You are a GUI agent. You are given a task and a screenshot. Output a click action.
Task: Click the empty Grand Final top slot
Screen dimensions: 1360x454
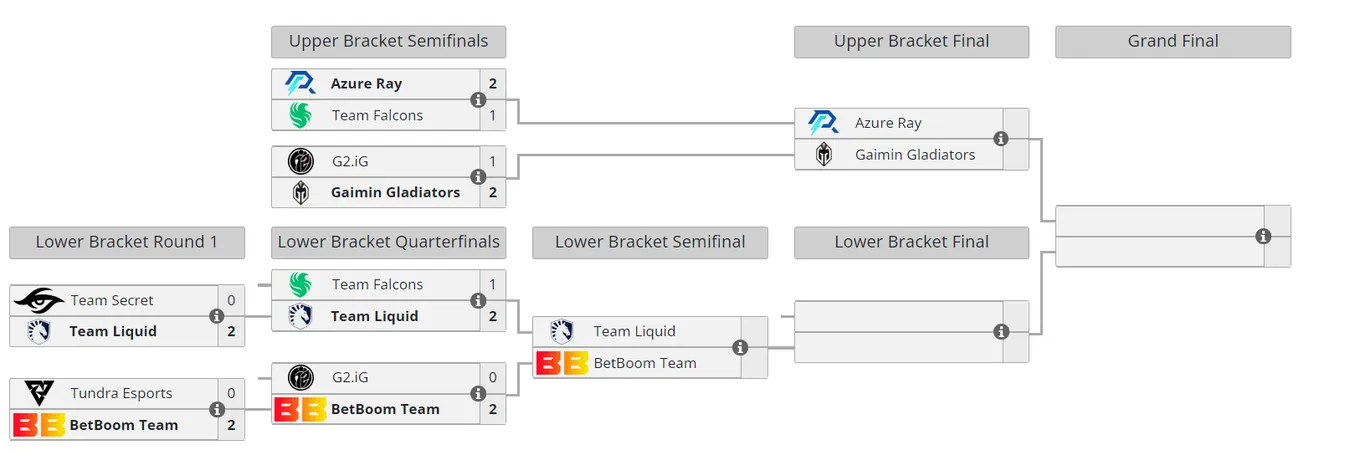[x=1160, y=221]
